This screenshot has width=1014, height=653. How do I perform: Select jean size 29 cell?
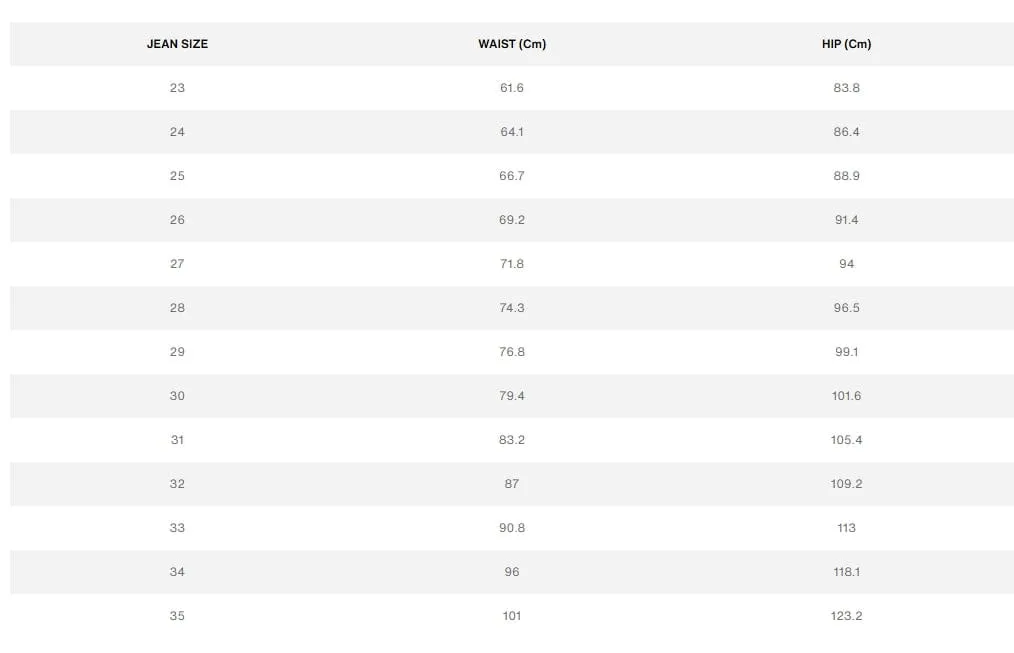[177, 352]
